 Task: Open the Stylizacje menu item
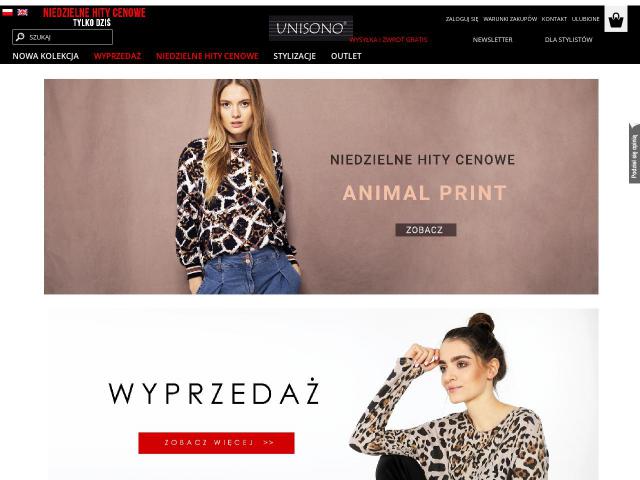pos(294,56)
